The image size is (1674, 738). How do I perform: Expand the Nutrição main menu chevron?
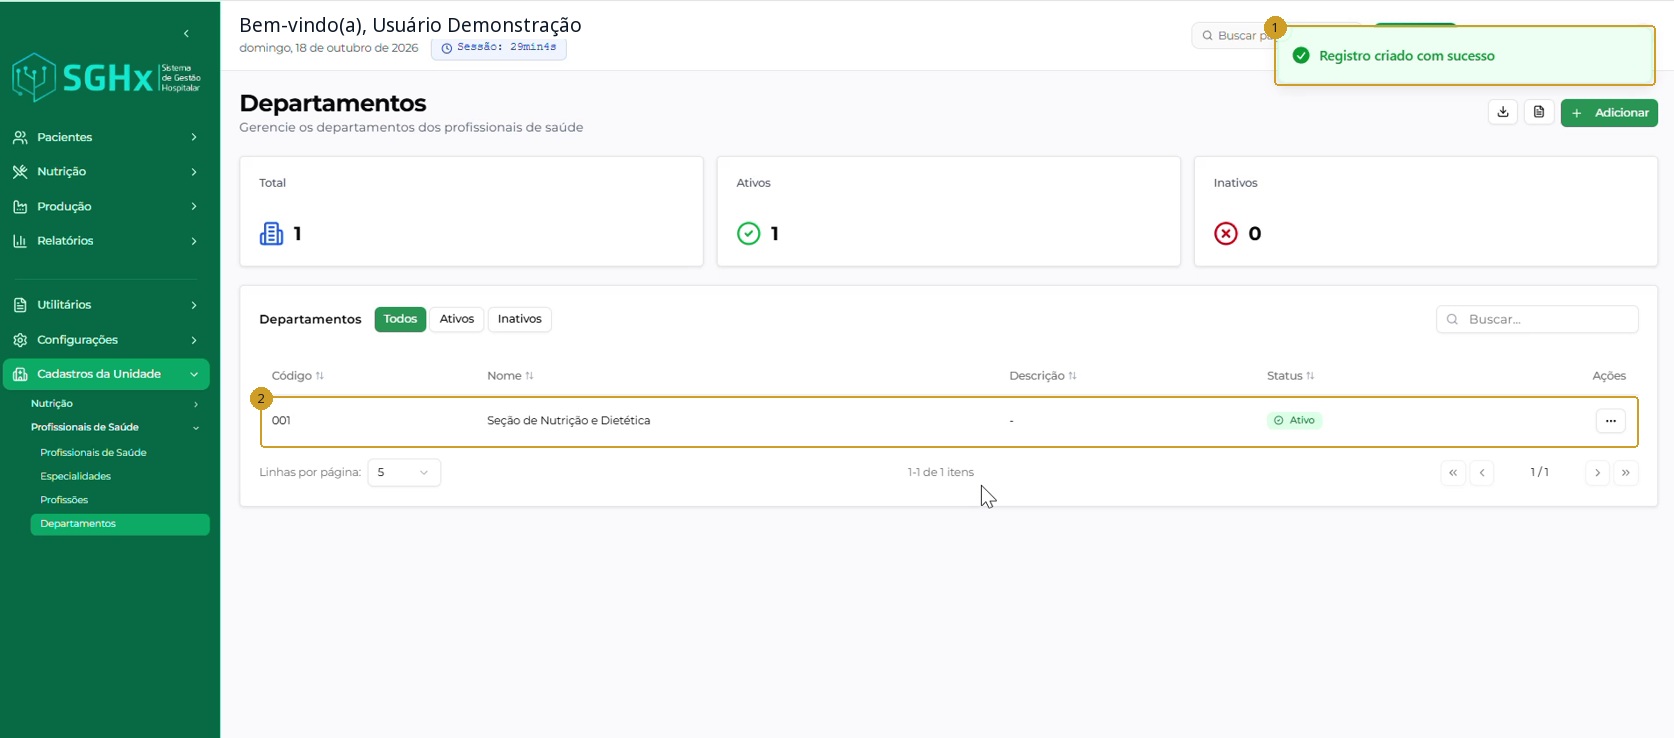pyautogui.click(x=194, y=172)
